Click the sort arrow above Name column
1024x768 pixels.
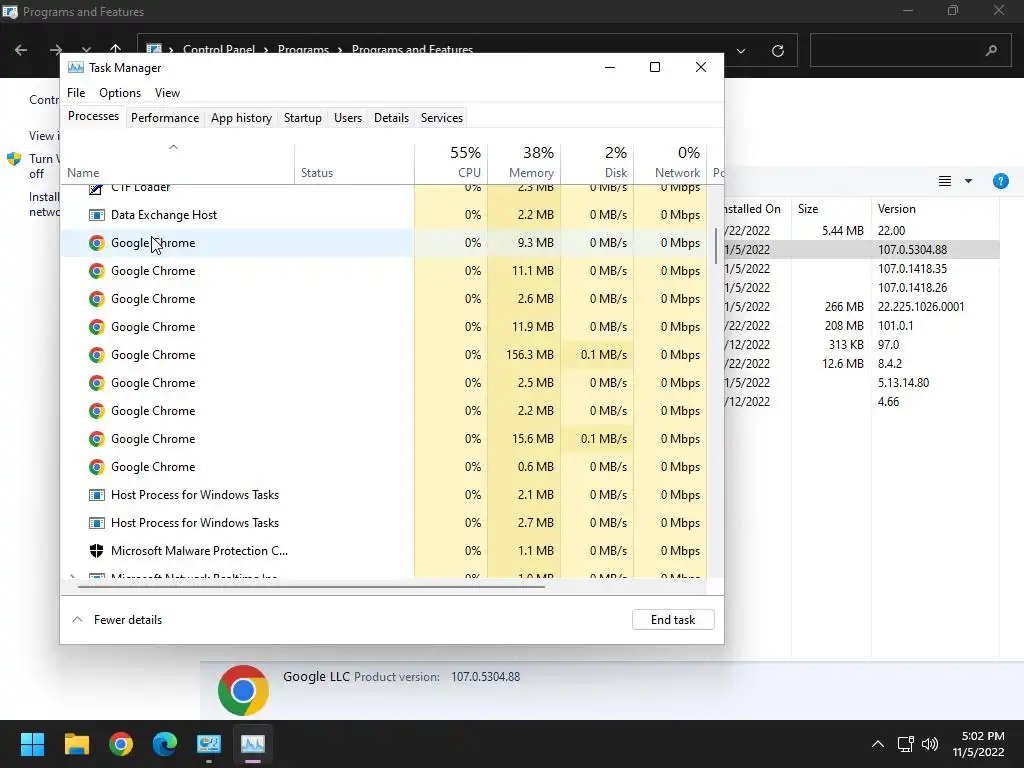[x=173, y=147]
